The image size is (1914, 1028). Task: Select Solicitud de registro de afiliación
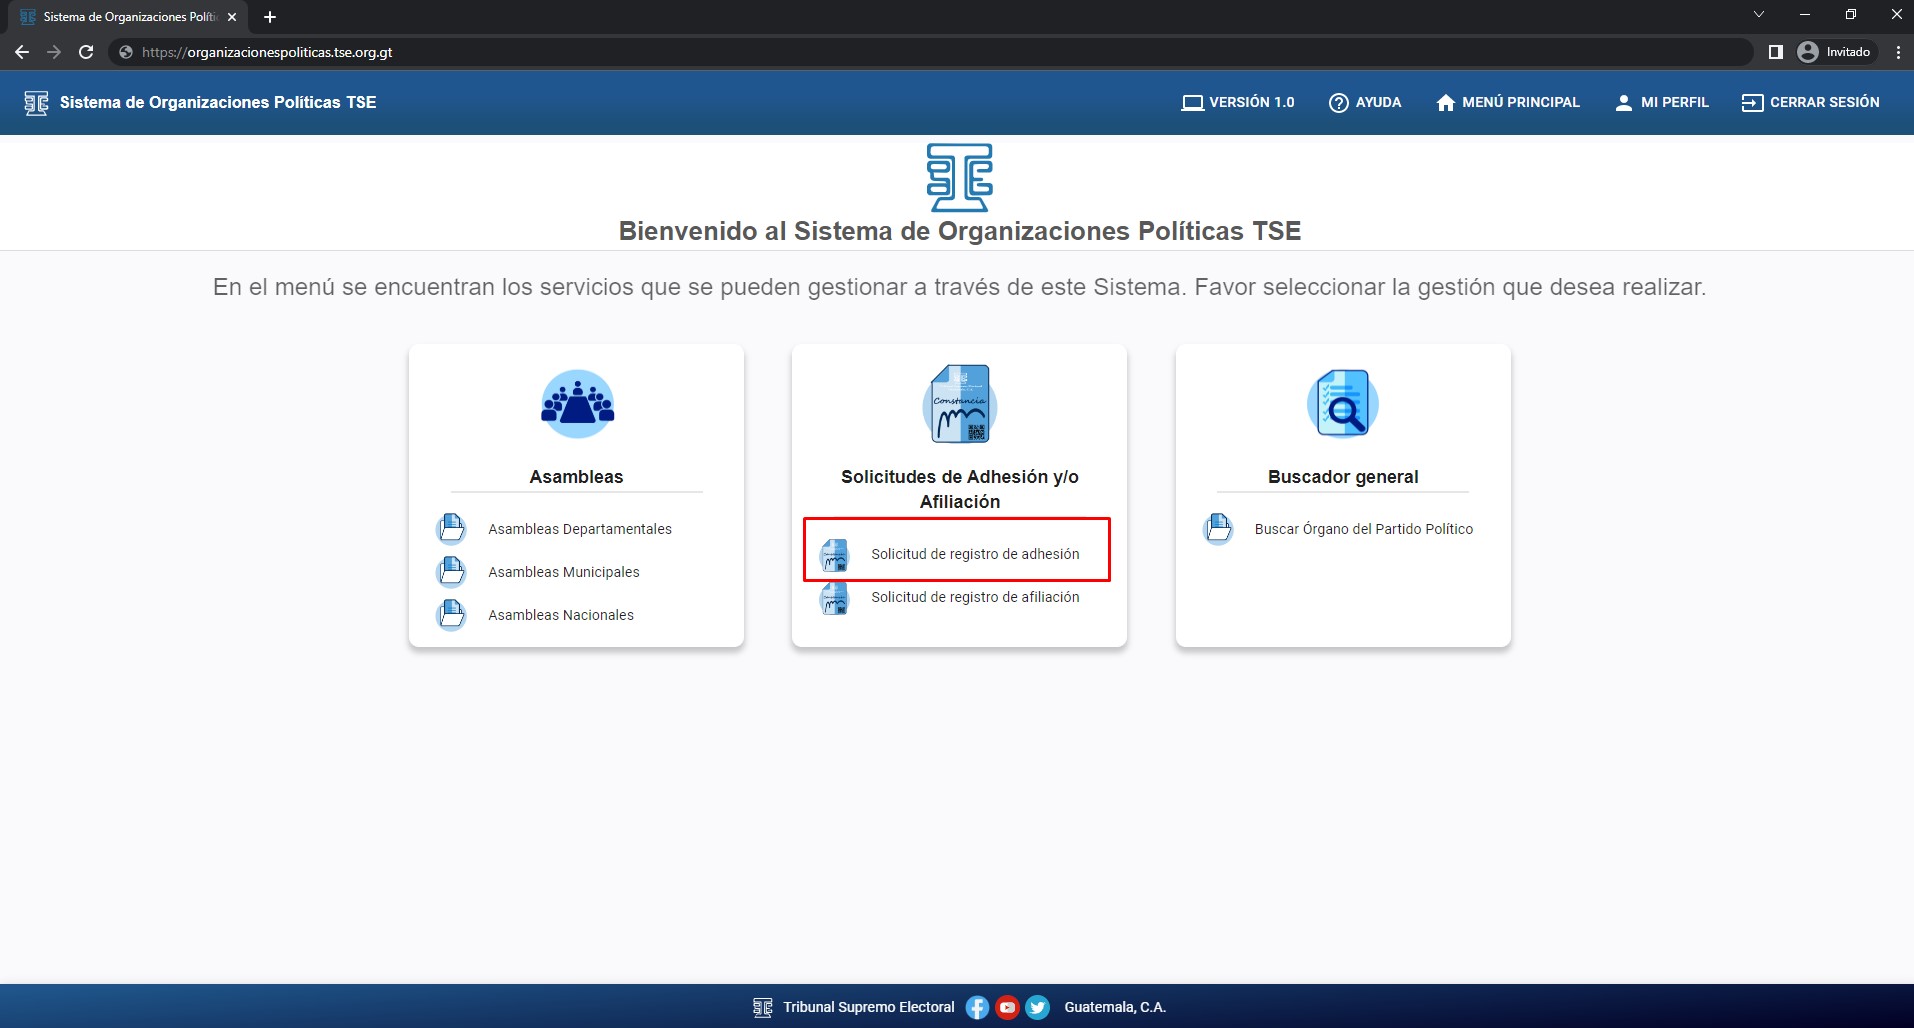(x=974, y=597)
